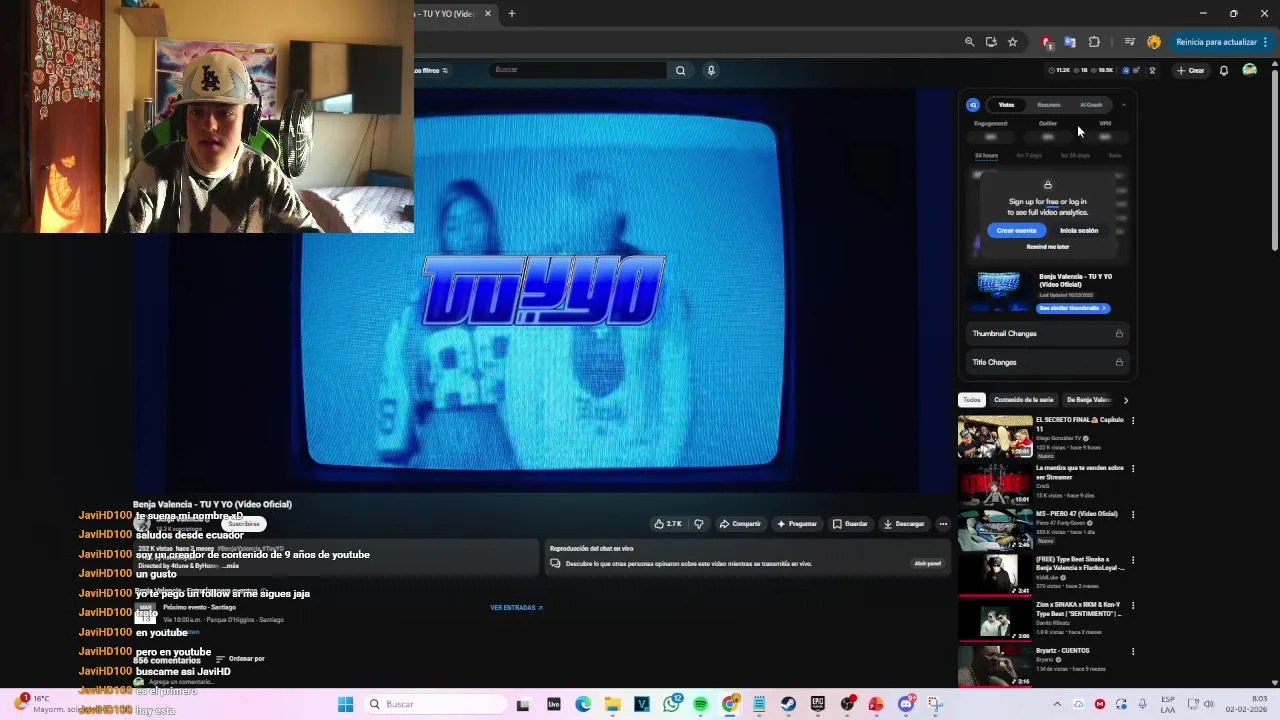Click the Inicia sesión button

1079,230
